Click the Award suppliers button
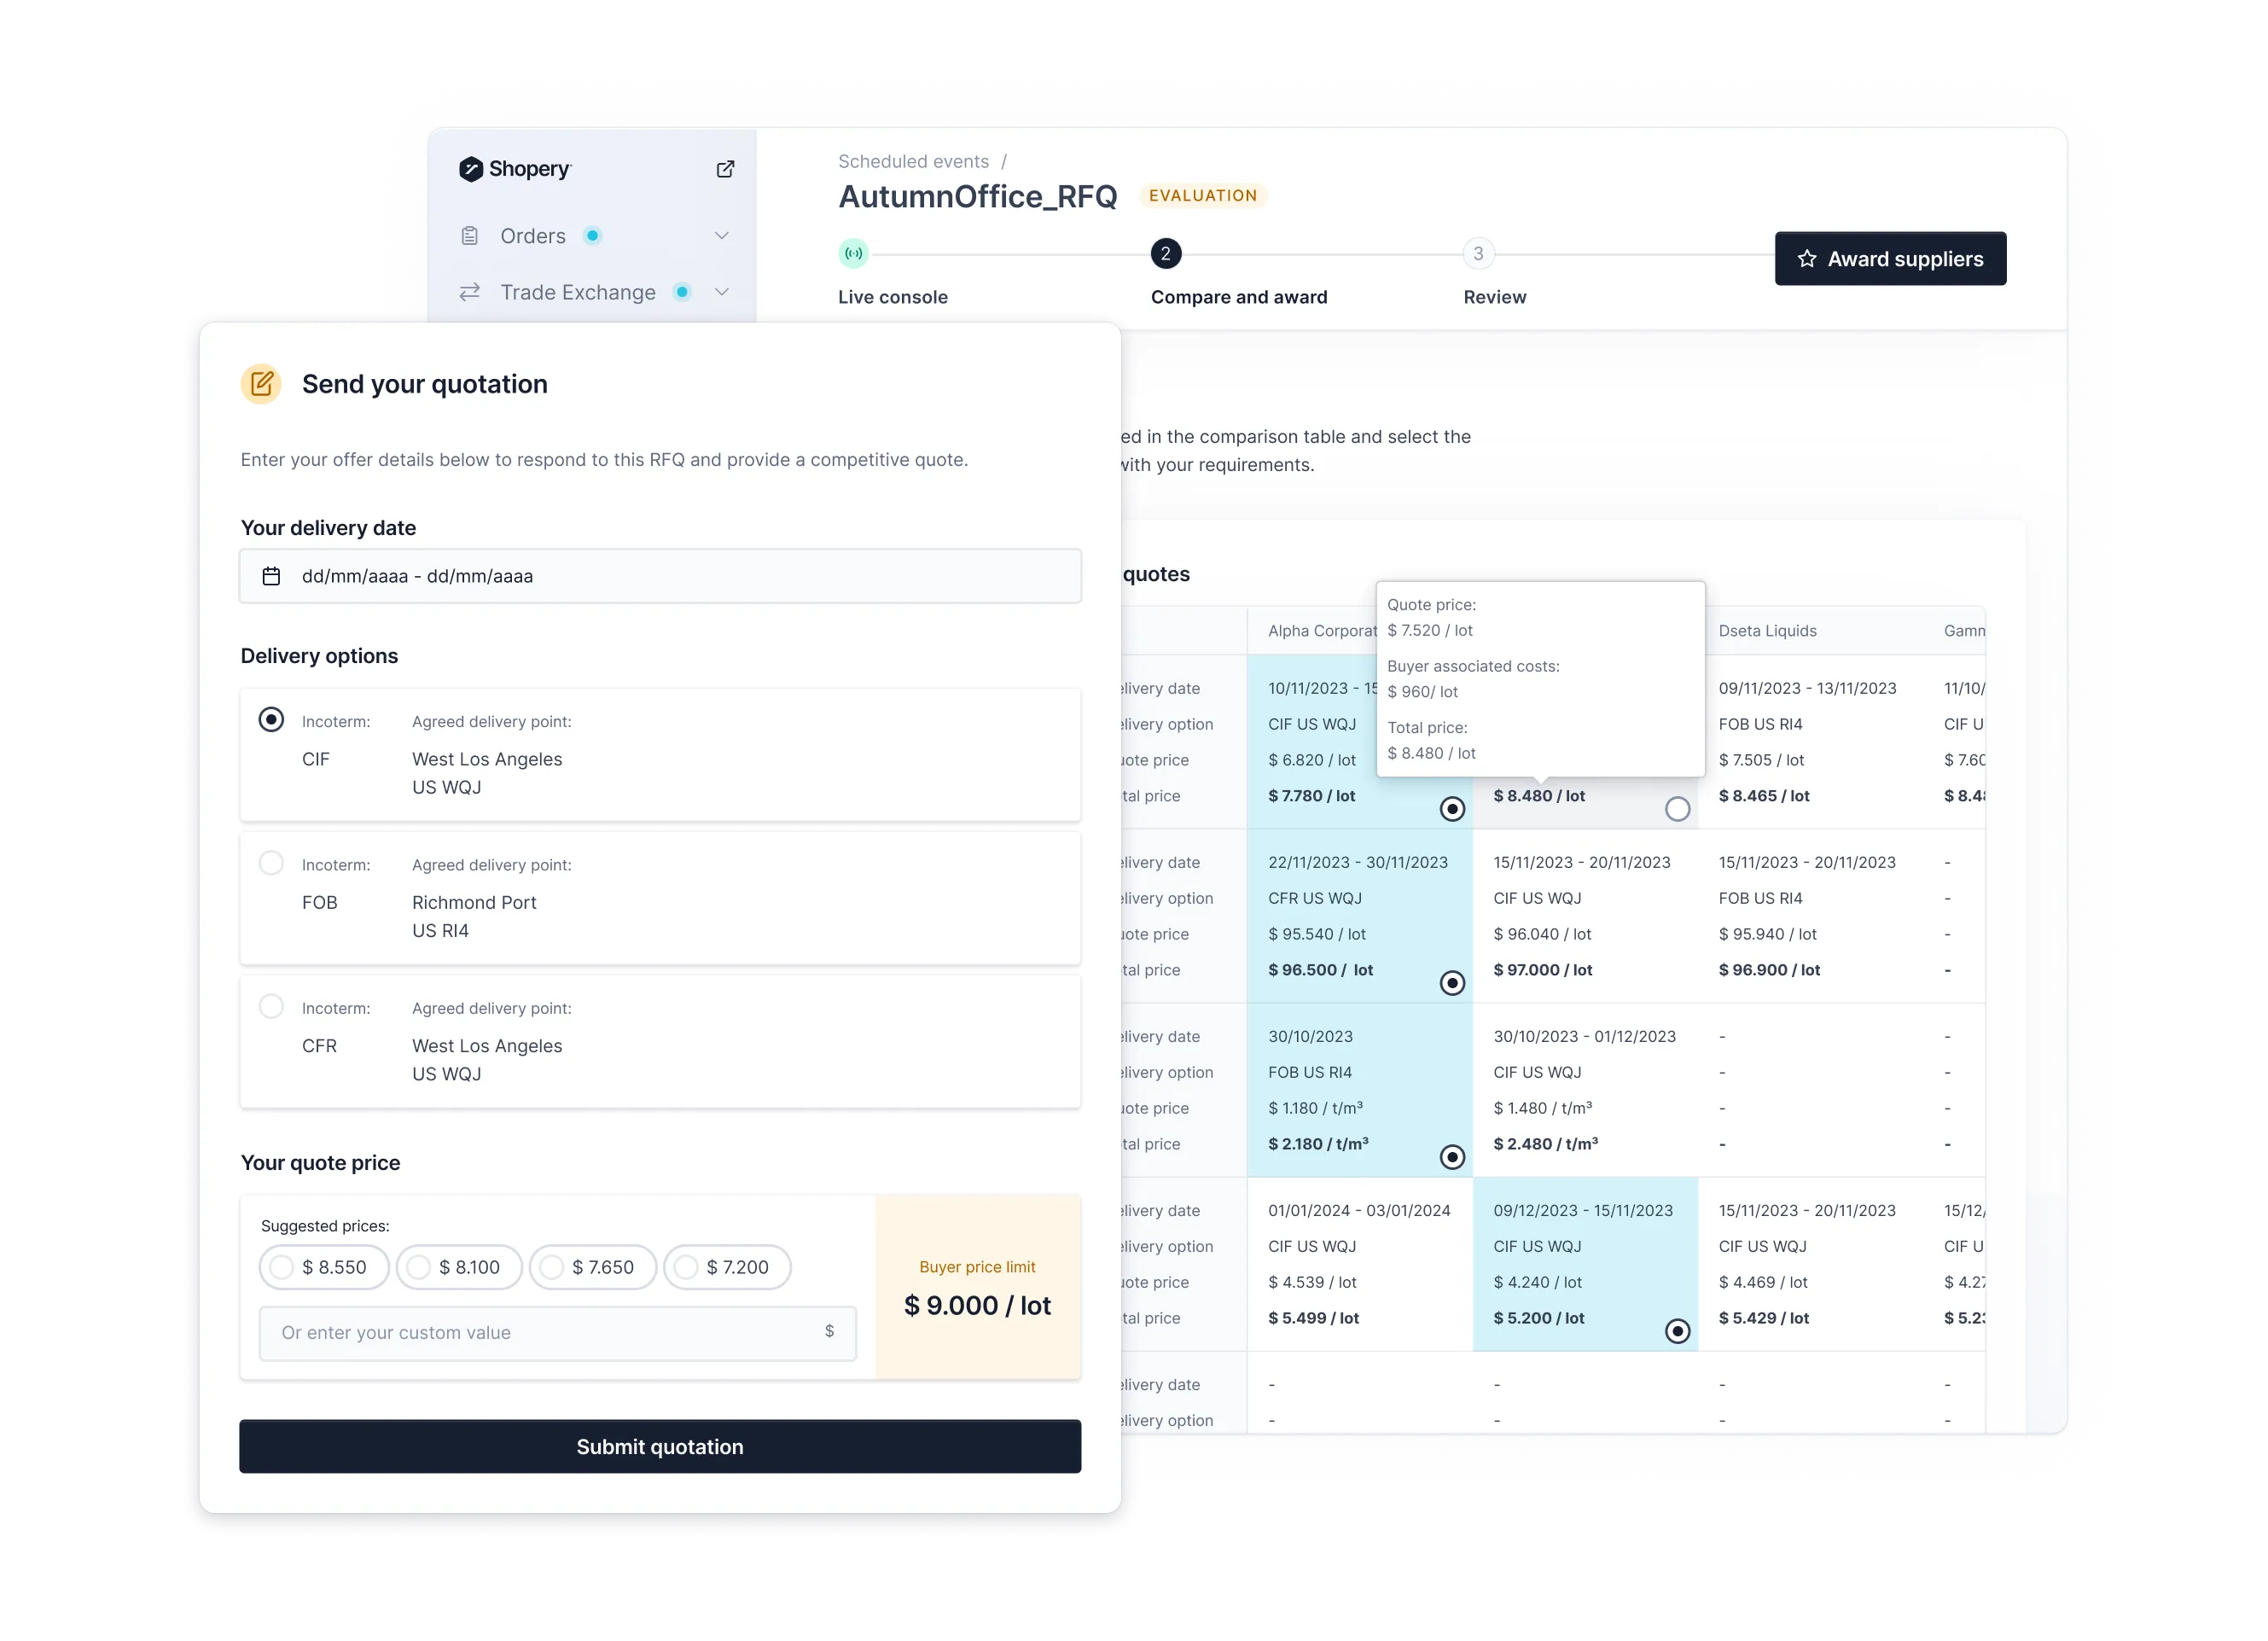Image resolution: width=2268 pixels, height=1641 pixels. click(x=1890, y=258)
